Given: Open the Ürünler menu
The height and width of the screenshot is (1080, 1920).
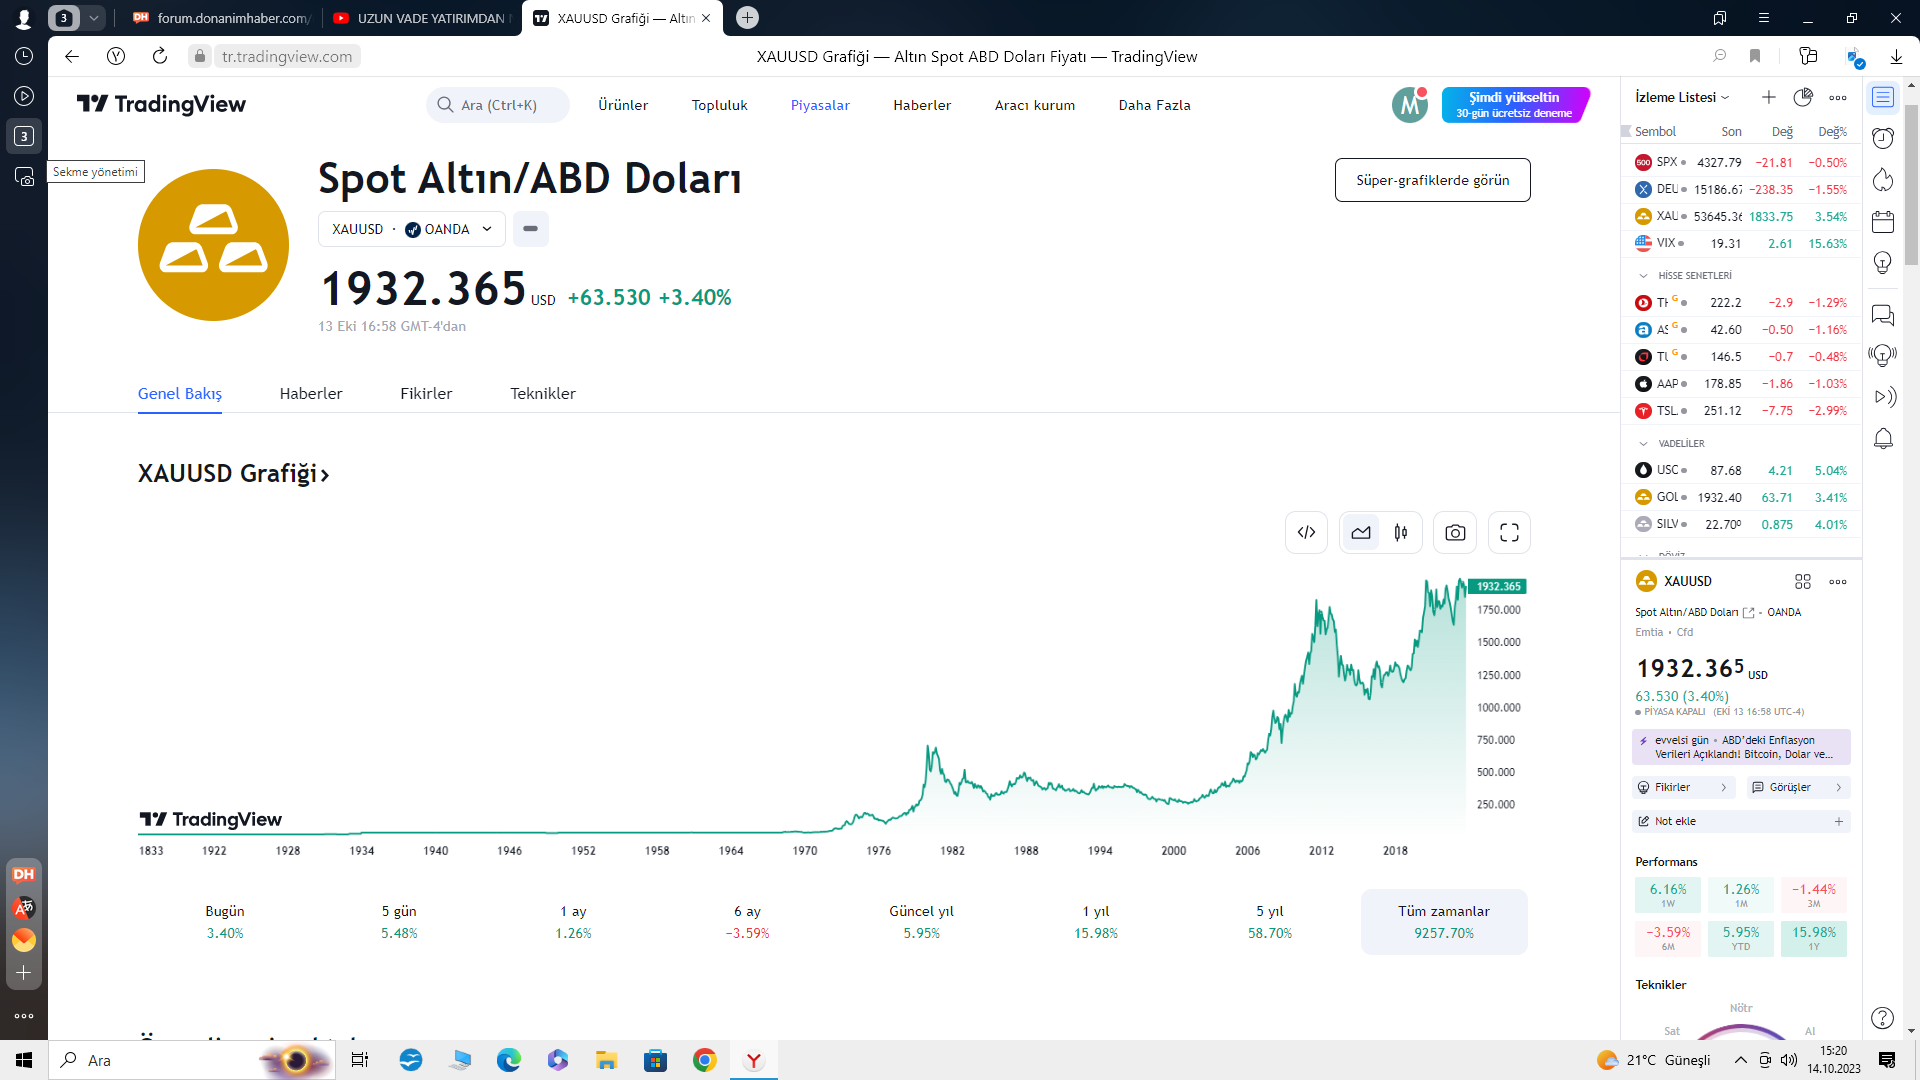Looking at the screenshot, I should pyautogui.click(x=623, y=105).
